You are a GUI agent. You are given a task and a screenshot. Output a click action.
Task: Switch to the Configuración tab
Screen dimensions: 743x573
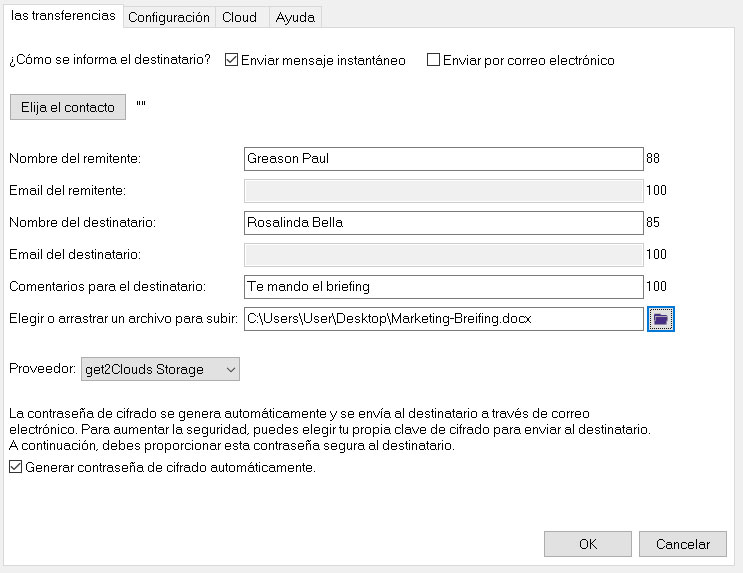pos(169,17)
